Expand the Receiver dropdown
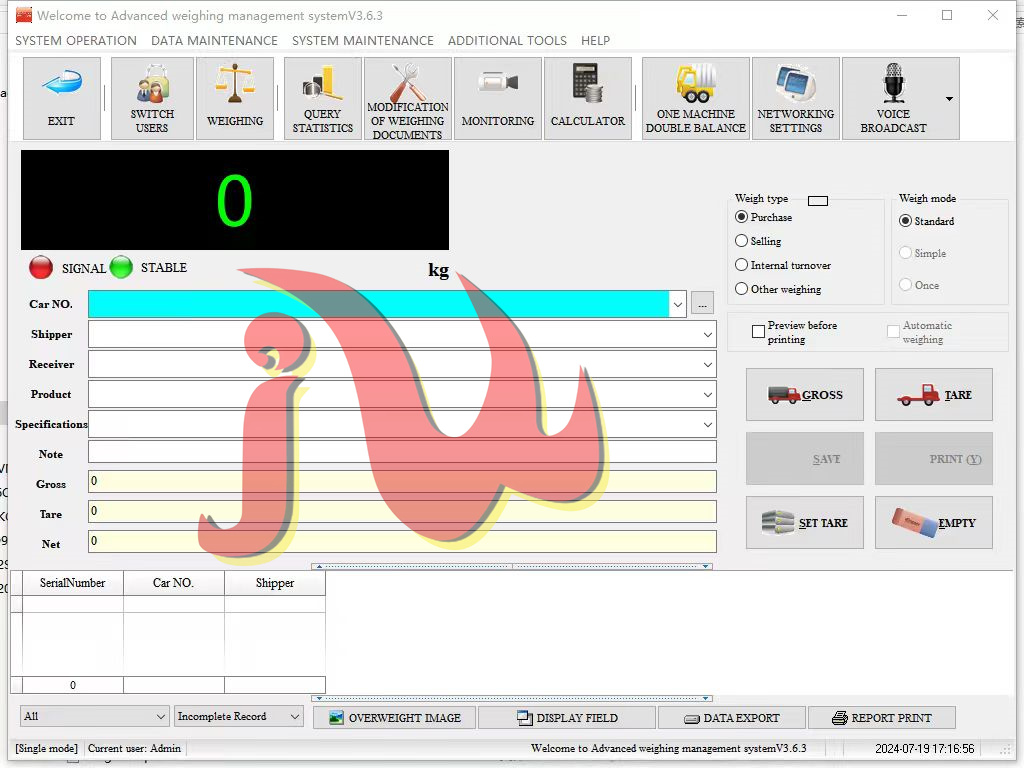 tap(707, 364)
